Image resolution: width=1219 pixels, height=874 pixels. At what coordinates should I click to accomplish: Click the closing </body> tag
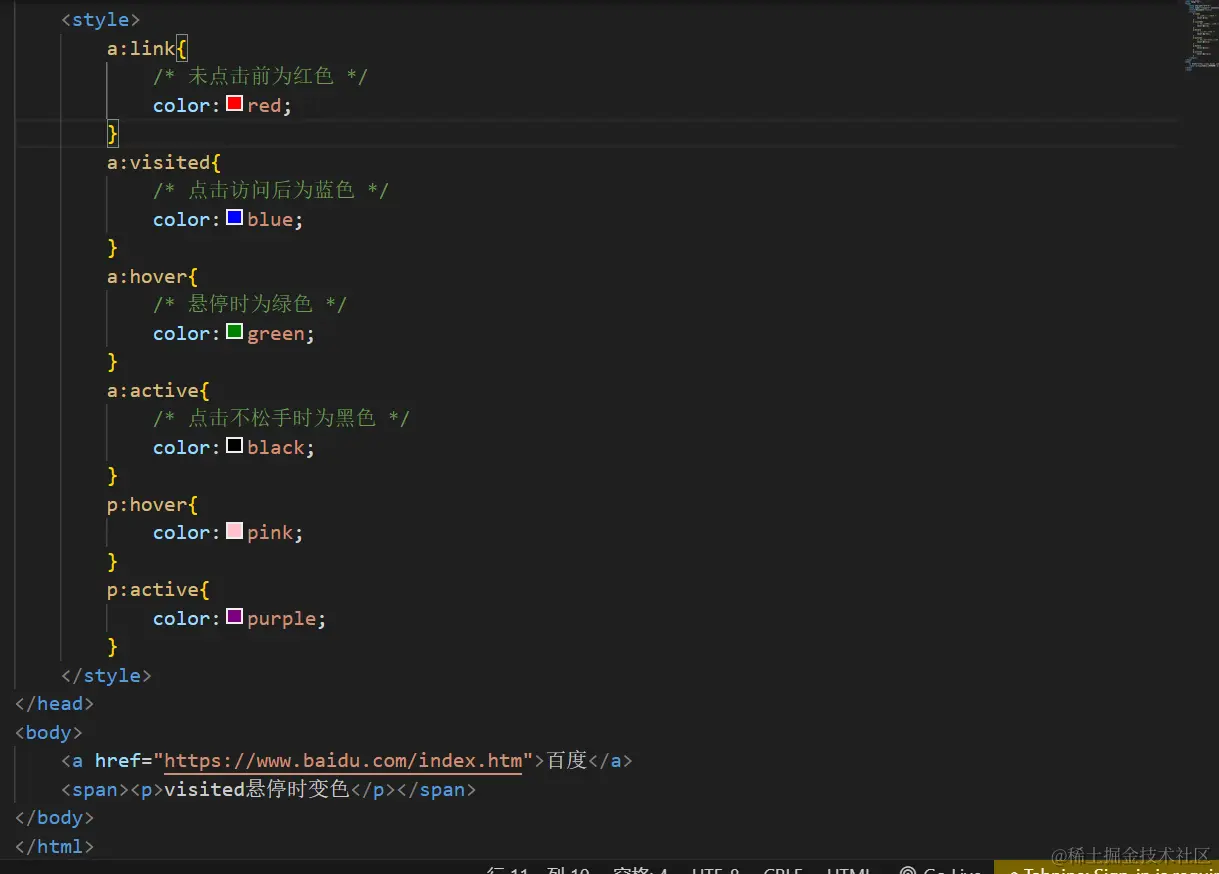click(55, 818)
